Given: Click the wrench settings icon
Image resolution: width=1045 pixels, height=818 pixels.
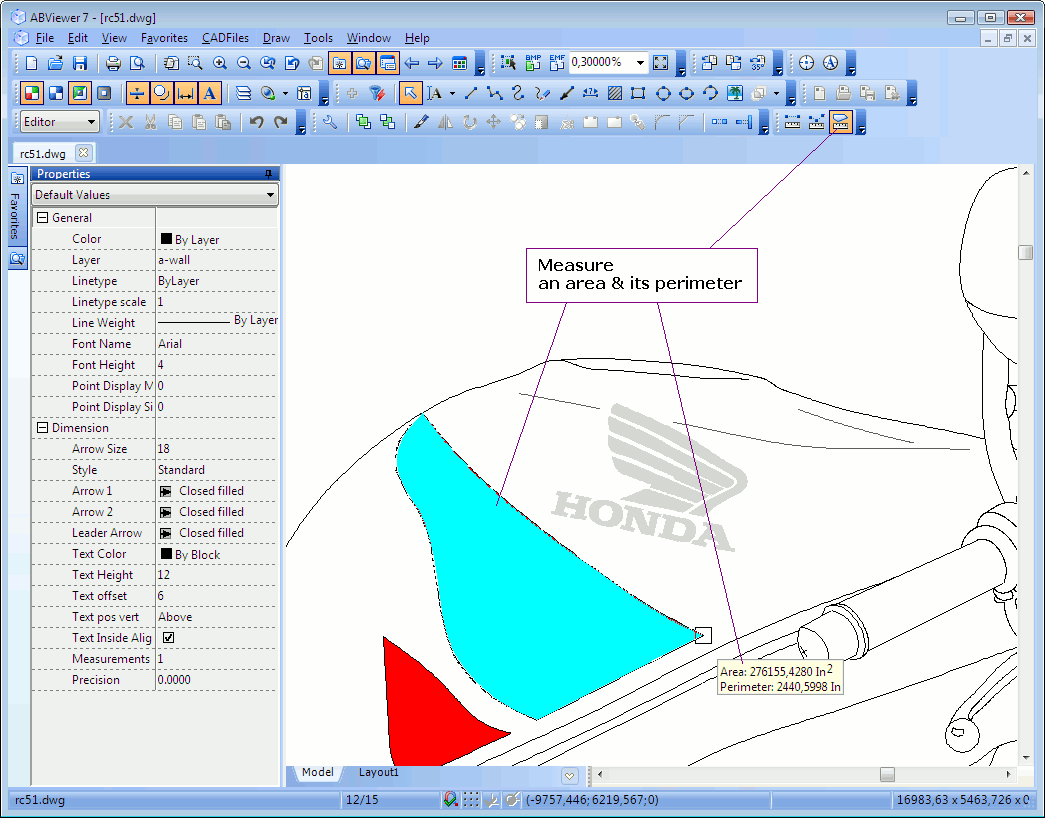Looking at the screenshot, I should (330, 122).
